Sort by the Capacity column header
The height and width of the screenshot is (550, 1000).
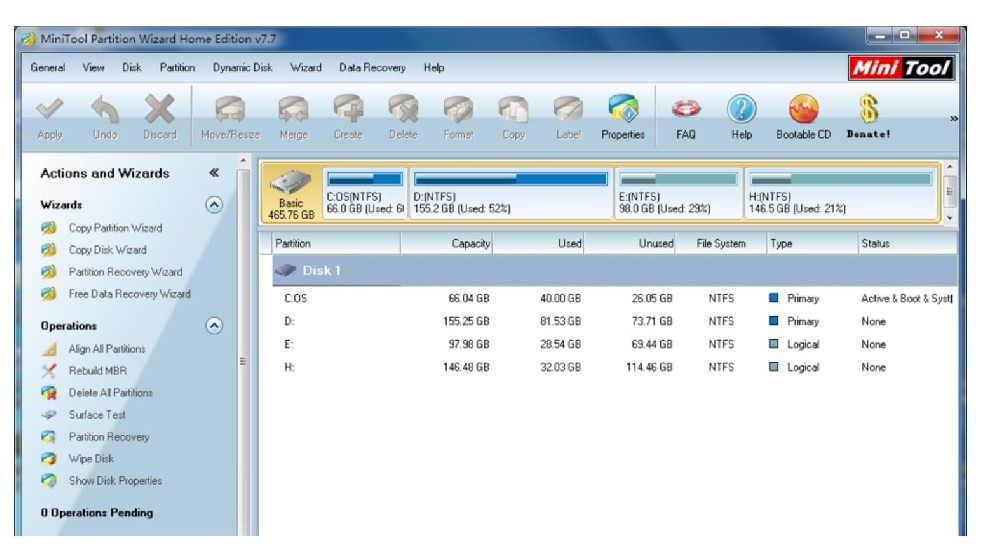(446, 243)
